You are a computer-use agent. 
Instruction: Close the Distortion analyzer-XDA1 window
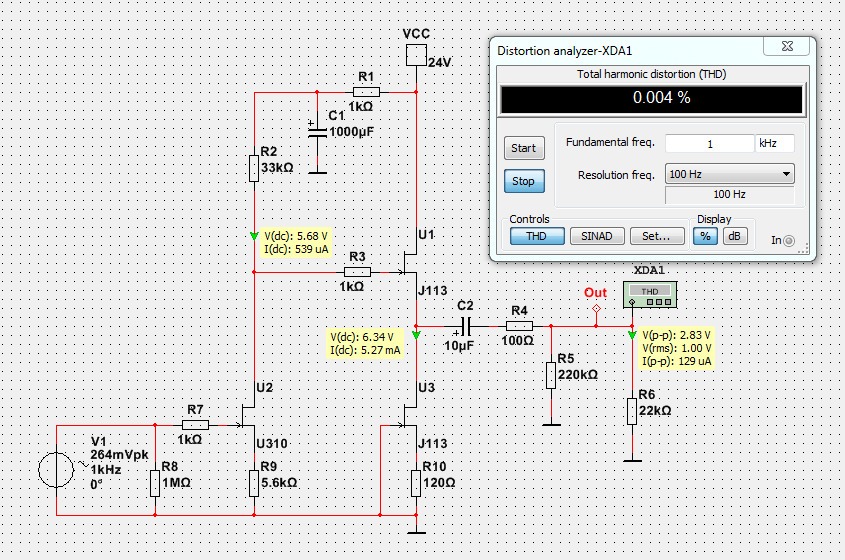(x=786, y=46)
